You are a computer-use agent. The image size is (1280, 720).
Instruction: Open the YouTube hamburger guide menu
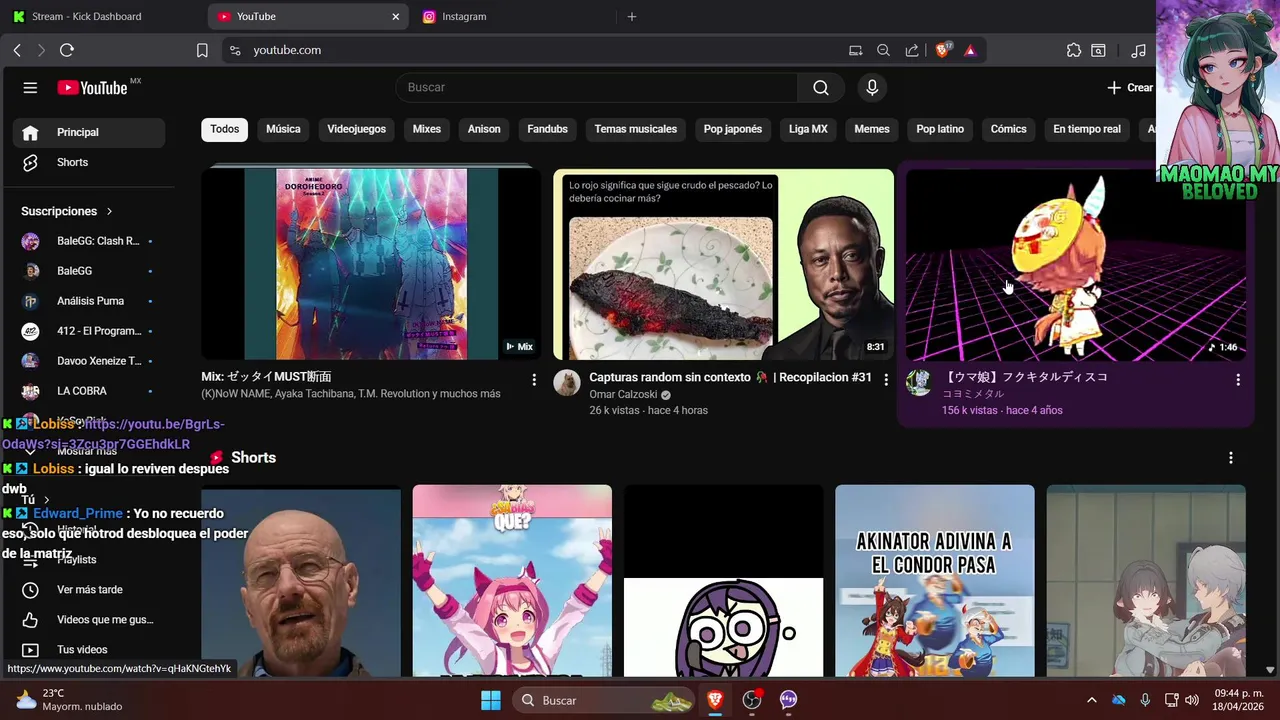click(30, 88)
